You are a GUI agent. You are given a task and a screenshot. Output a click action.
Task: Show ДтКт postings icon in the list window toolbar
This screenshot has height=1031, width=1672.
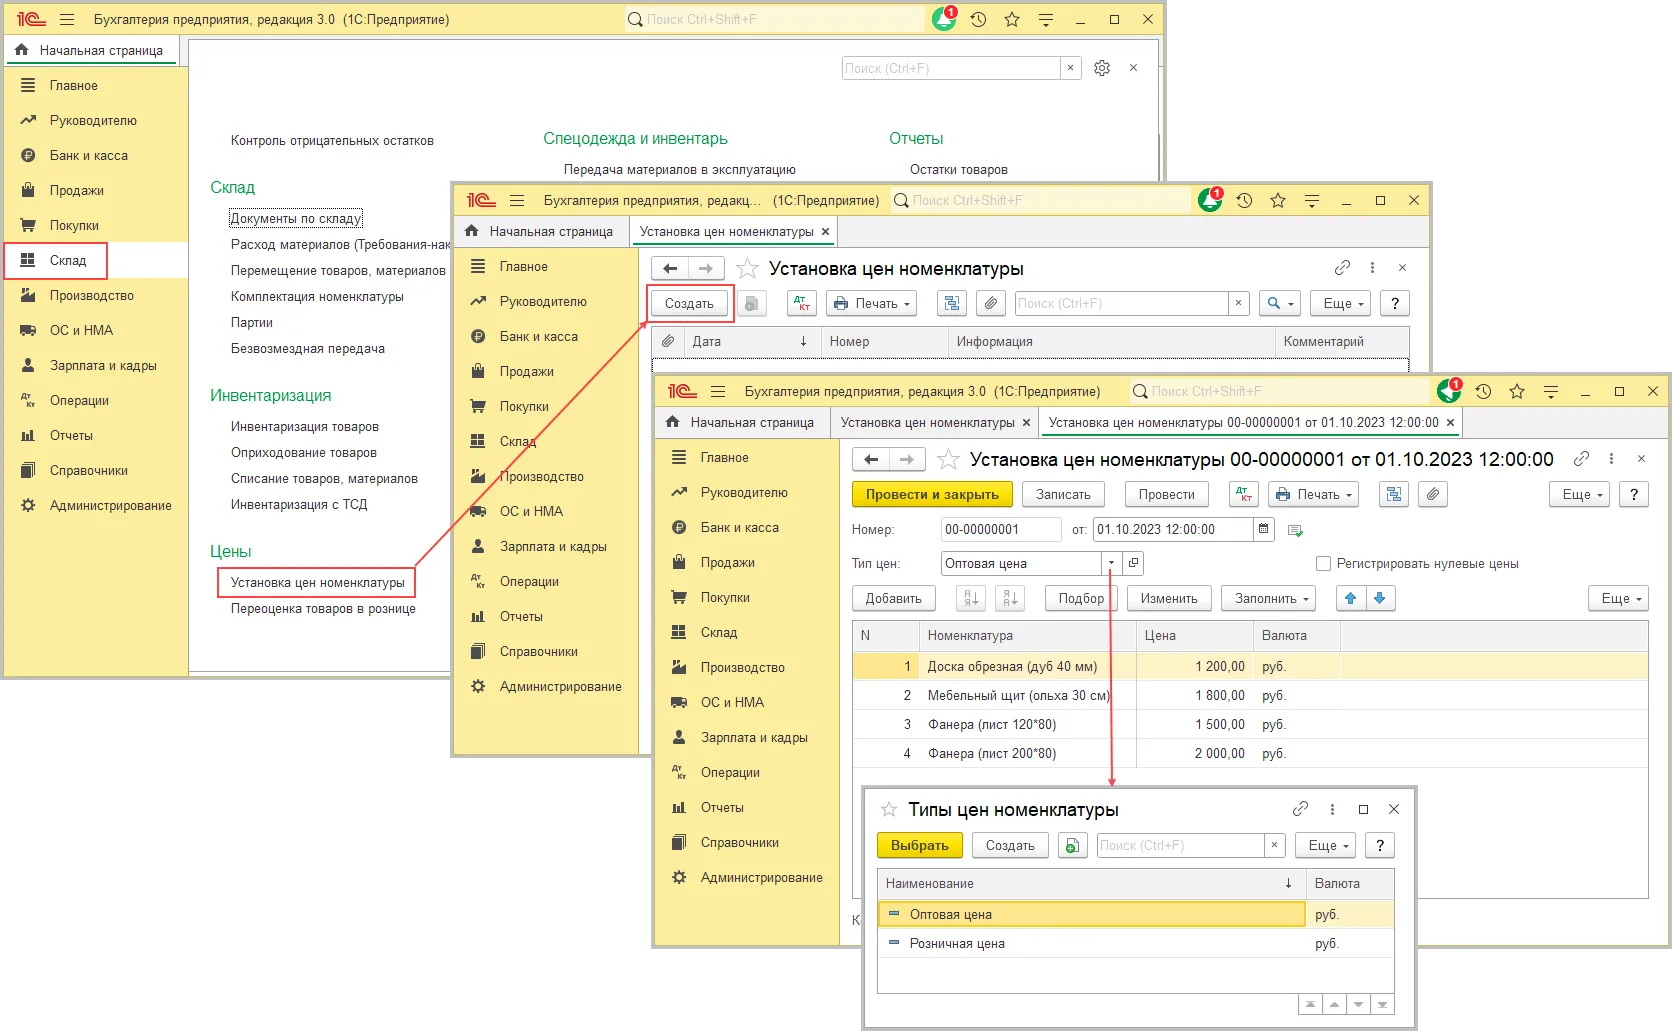click(802, 303)
